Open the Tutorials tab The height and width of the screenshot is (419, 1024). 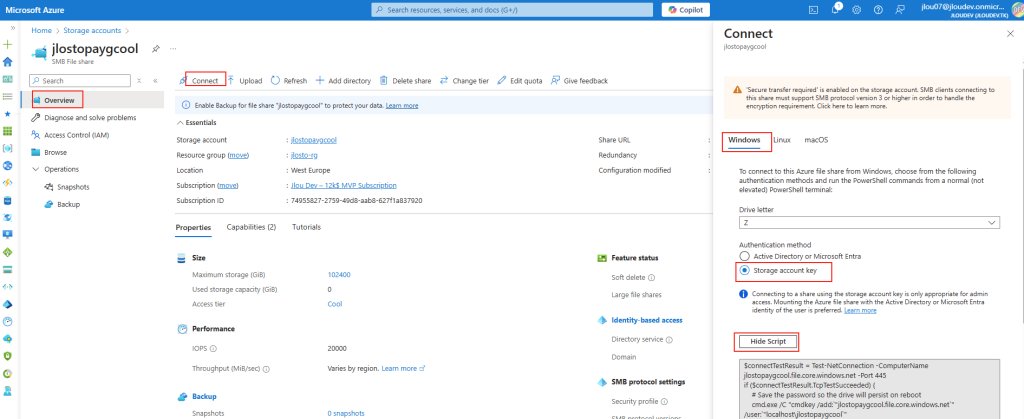click(306, 227)
